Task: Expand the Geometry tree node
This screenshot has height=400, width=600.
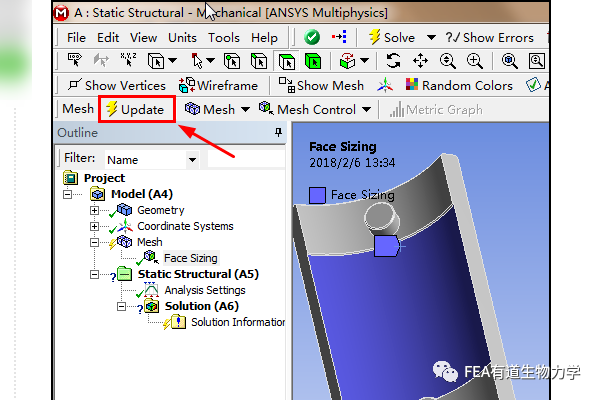Action: [x=94, y=211]
